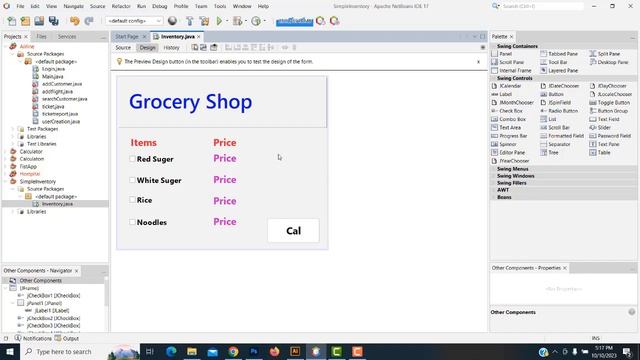Dismiss the Preview Design hint bar
The height and width of the screenshot is (360, 640).
click(478, 62)
